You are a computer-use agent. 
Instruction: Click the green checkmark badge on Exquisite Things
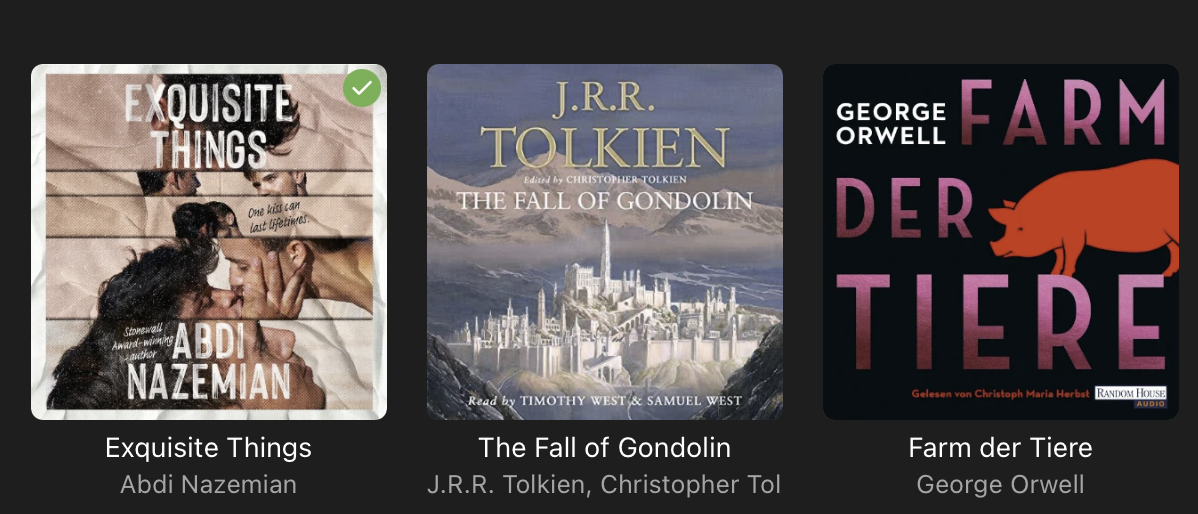click(x=362, y=88)
